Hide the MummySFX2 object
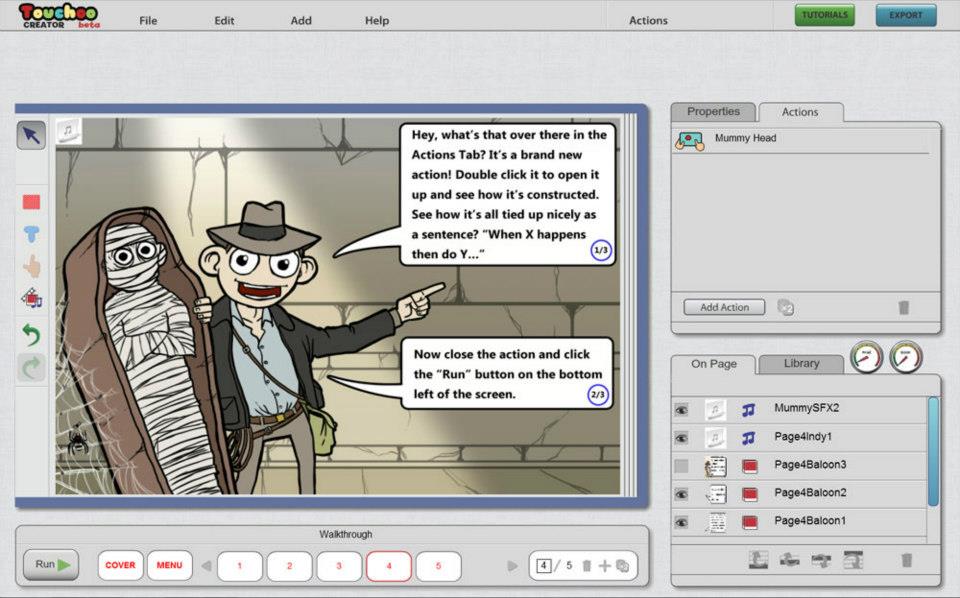 tap(681, 410)
